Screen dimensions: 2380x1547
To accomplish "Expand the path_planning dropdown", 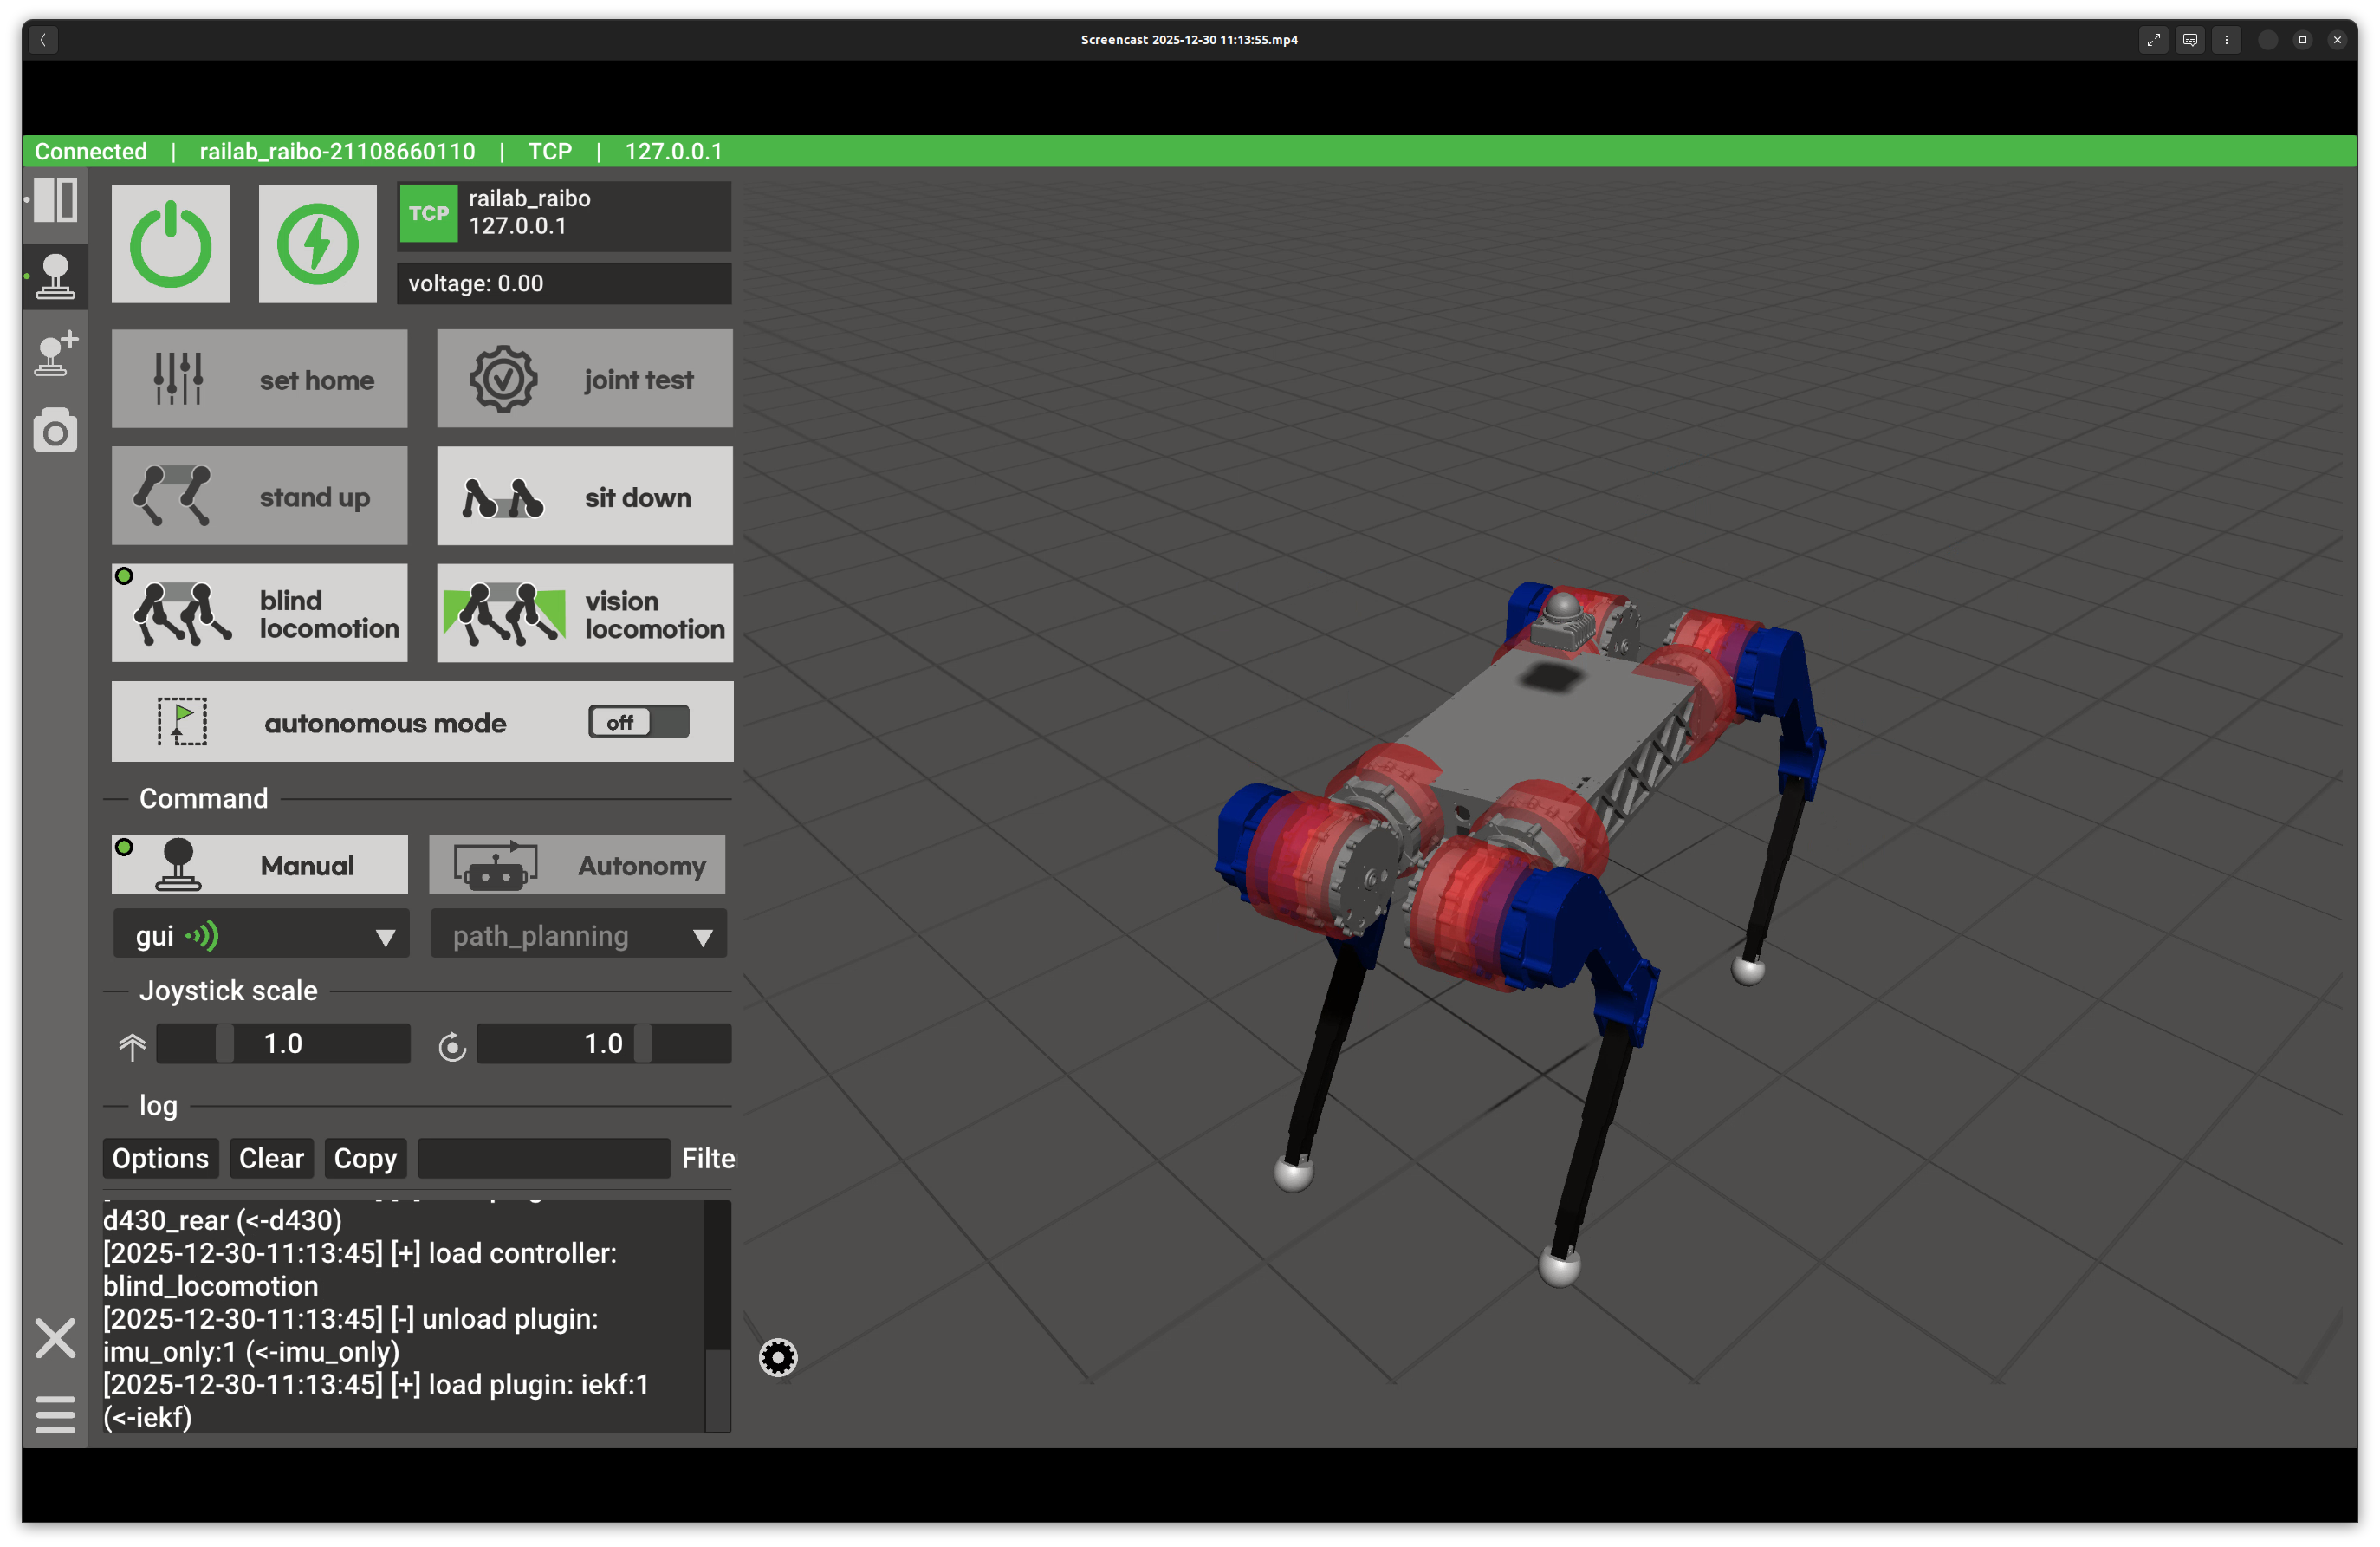I will [578, 935].
